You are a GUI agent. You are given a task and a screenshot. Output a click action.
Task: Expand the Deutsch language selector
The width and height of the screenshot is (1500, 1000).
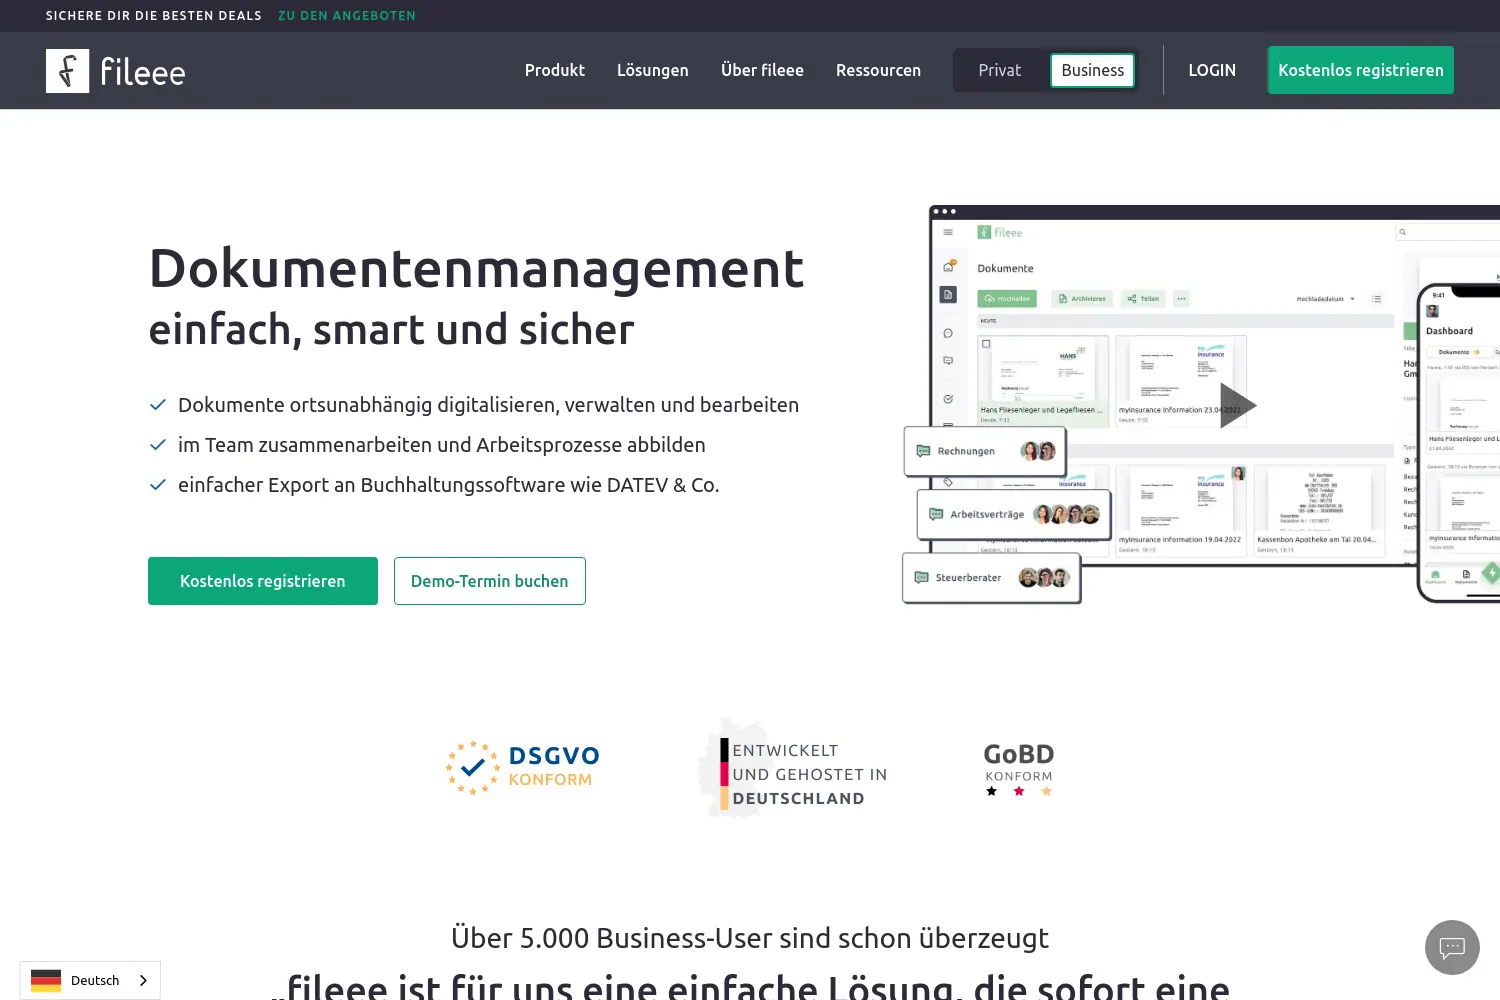point(90,980)
